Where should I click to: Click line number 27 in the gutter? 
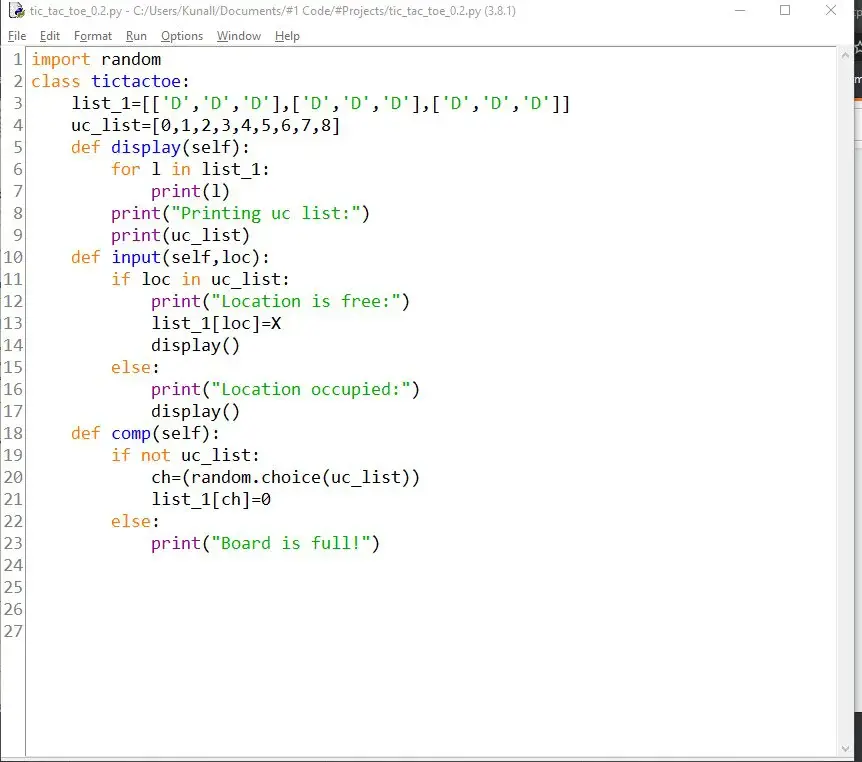click(x=13, y=631)
